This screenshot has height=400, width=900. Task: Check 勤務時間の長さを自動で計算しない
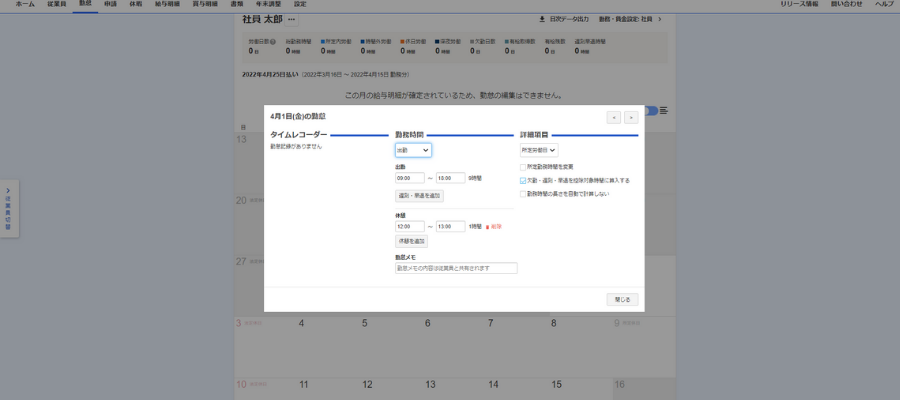[524, 194]
